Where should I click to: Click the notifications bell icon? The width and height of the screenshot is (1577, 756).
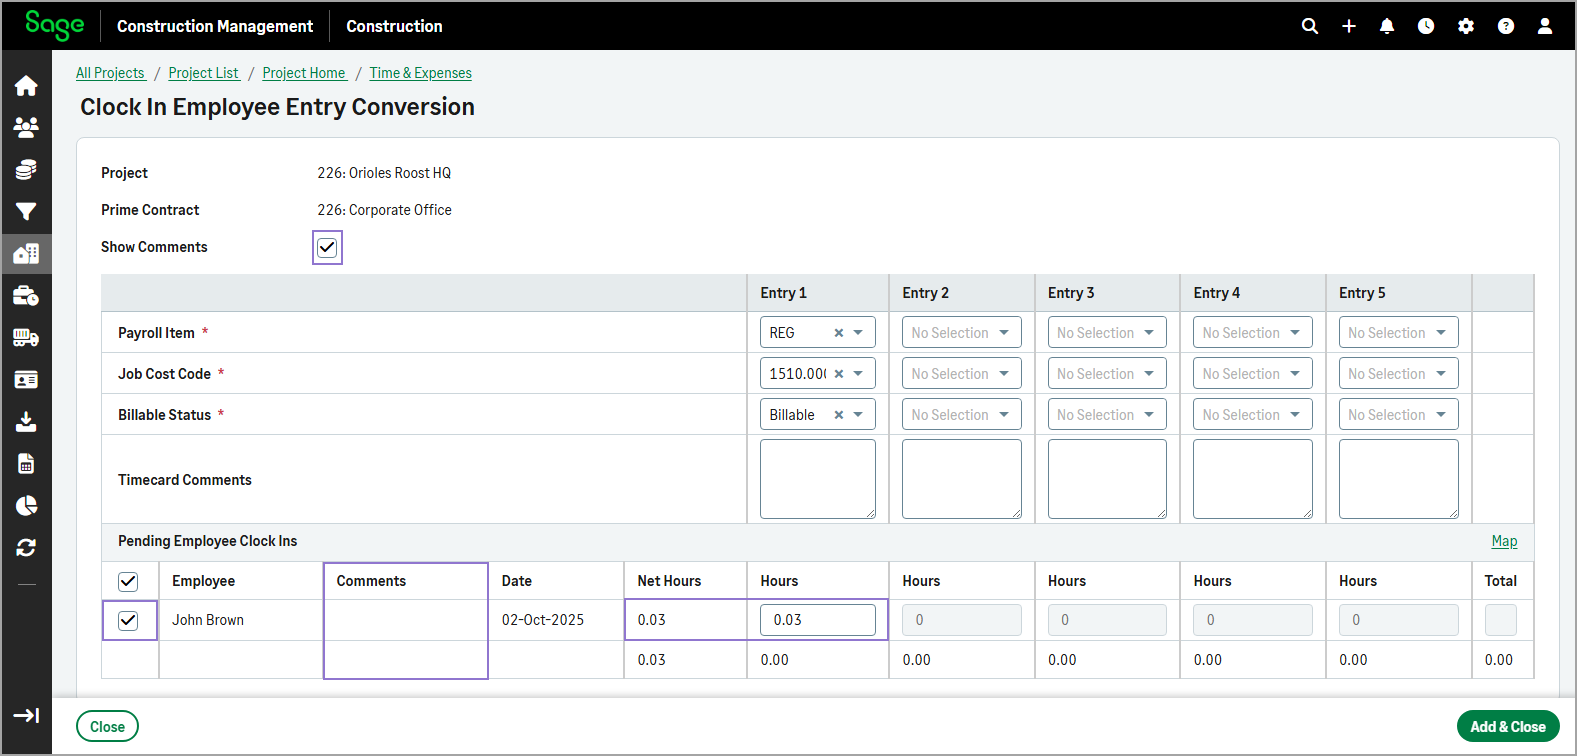click(x=1386, y=26)
